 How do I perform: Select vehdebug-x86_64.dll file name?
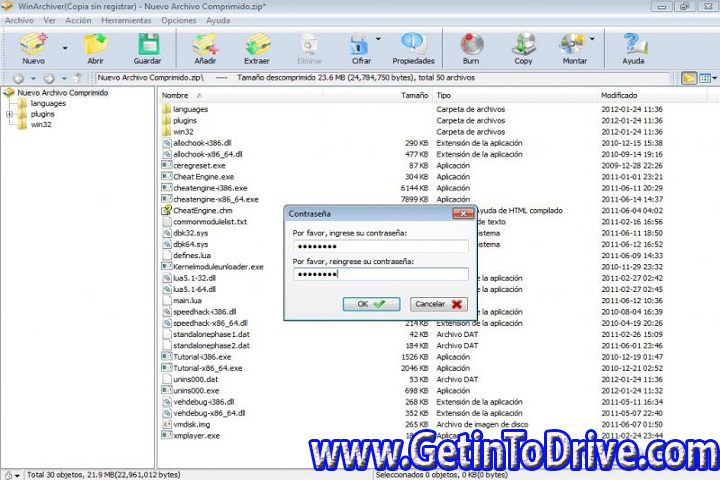tap(209, 413)
